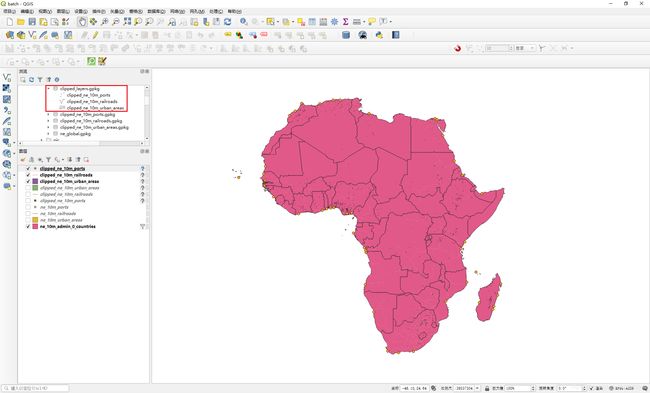Collapse the clipped_layers.gpkg browser node

pos(49,89)
